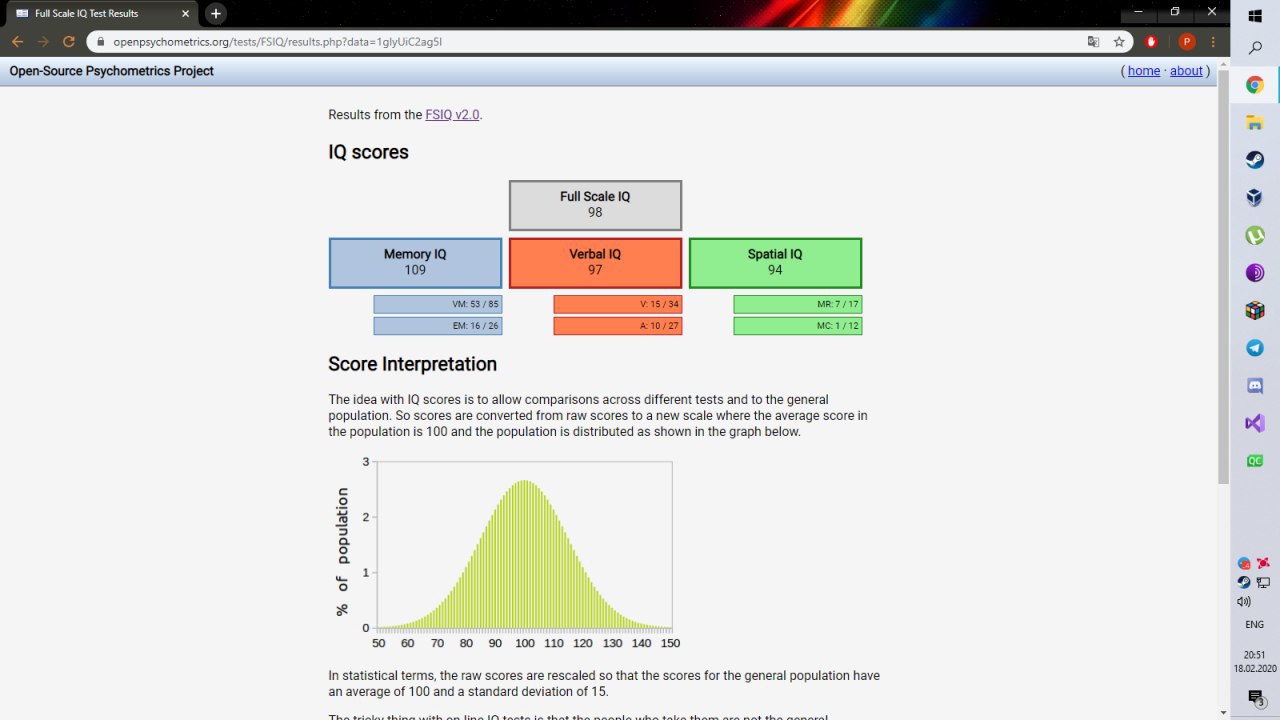Open the Rubik's cube app icon

[1255, 311]
